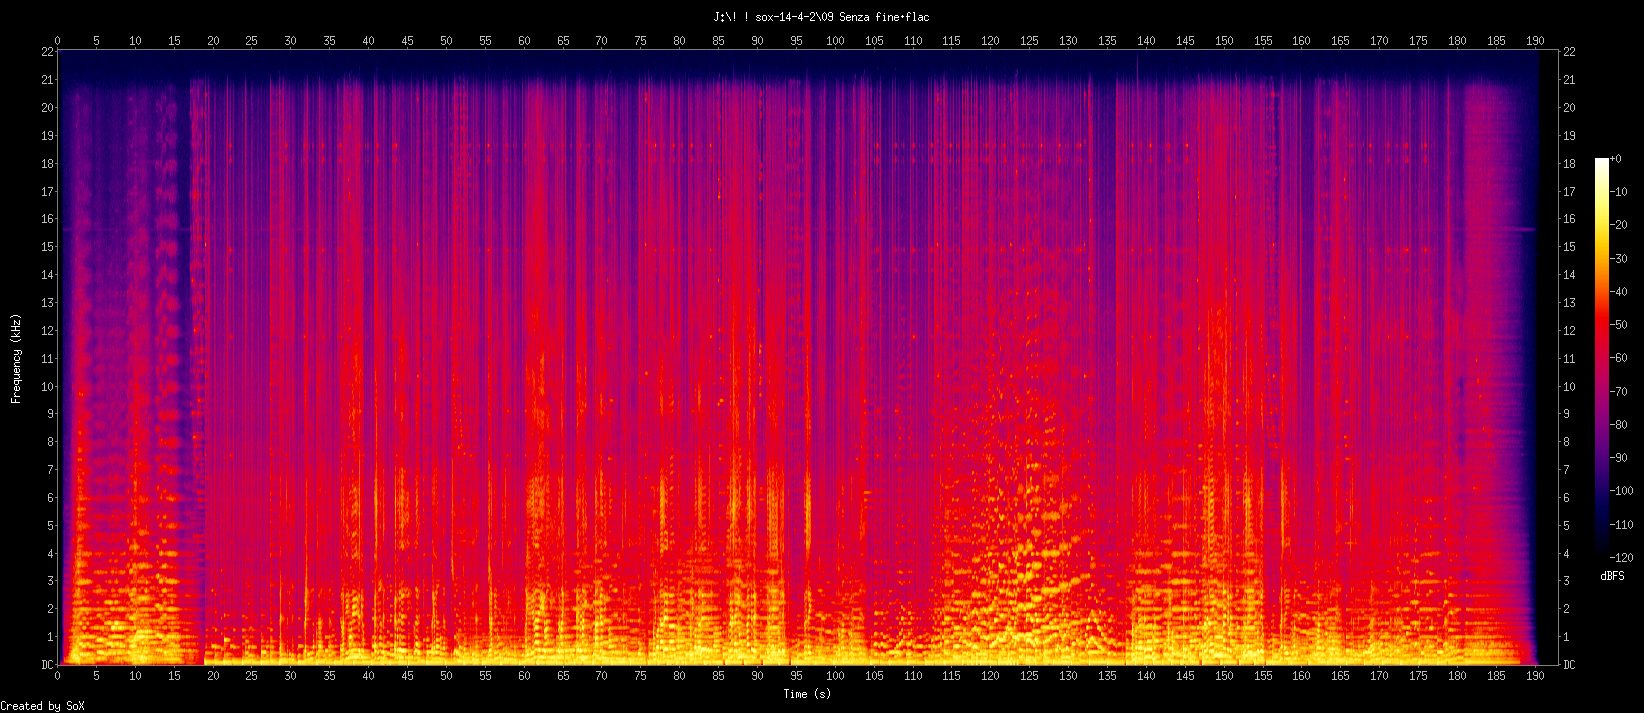Click the 'Time (s)' axis label
The height and width of the screenshot is (713, 1644).
[807, 694]
